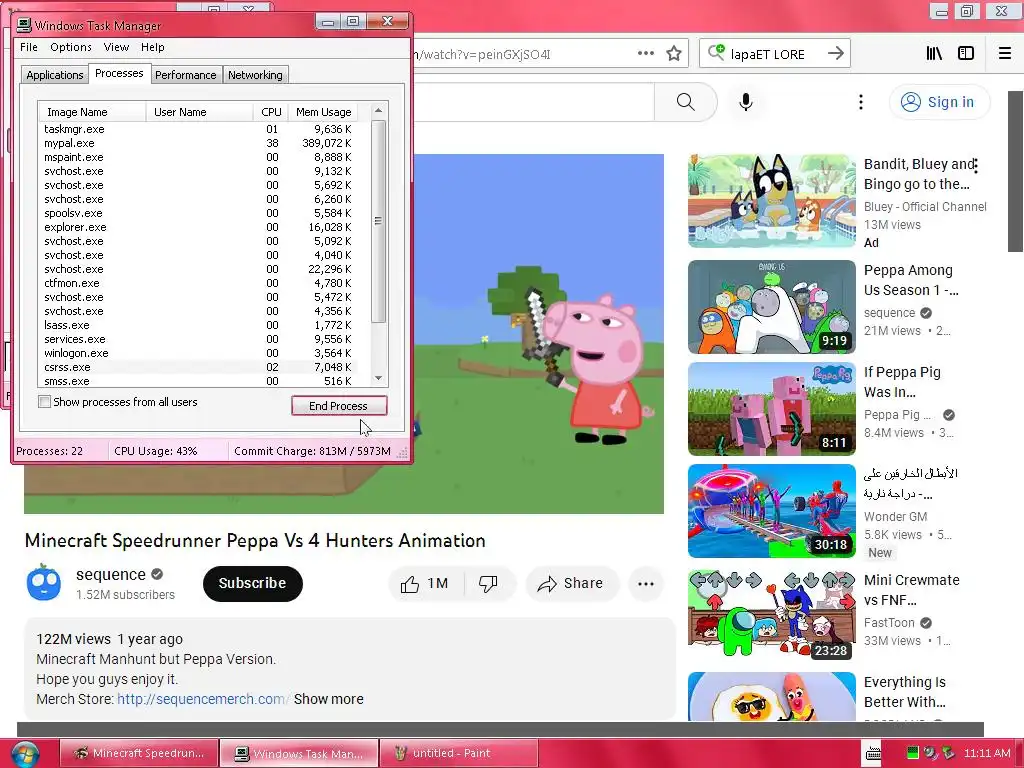1024x768 pixels.
Task: Open the sequencemerch.com merch store link
Action: coord(202,699)
